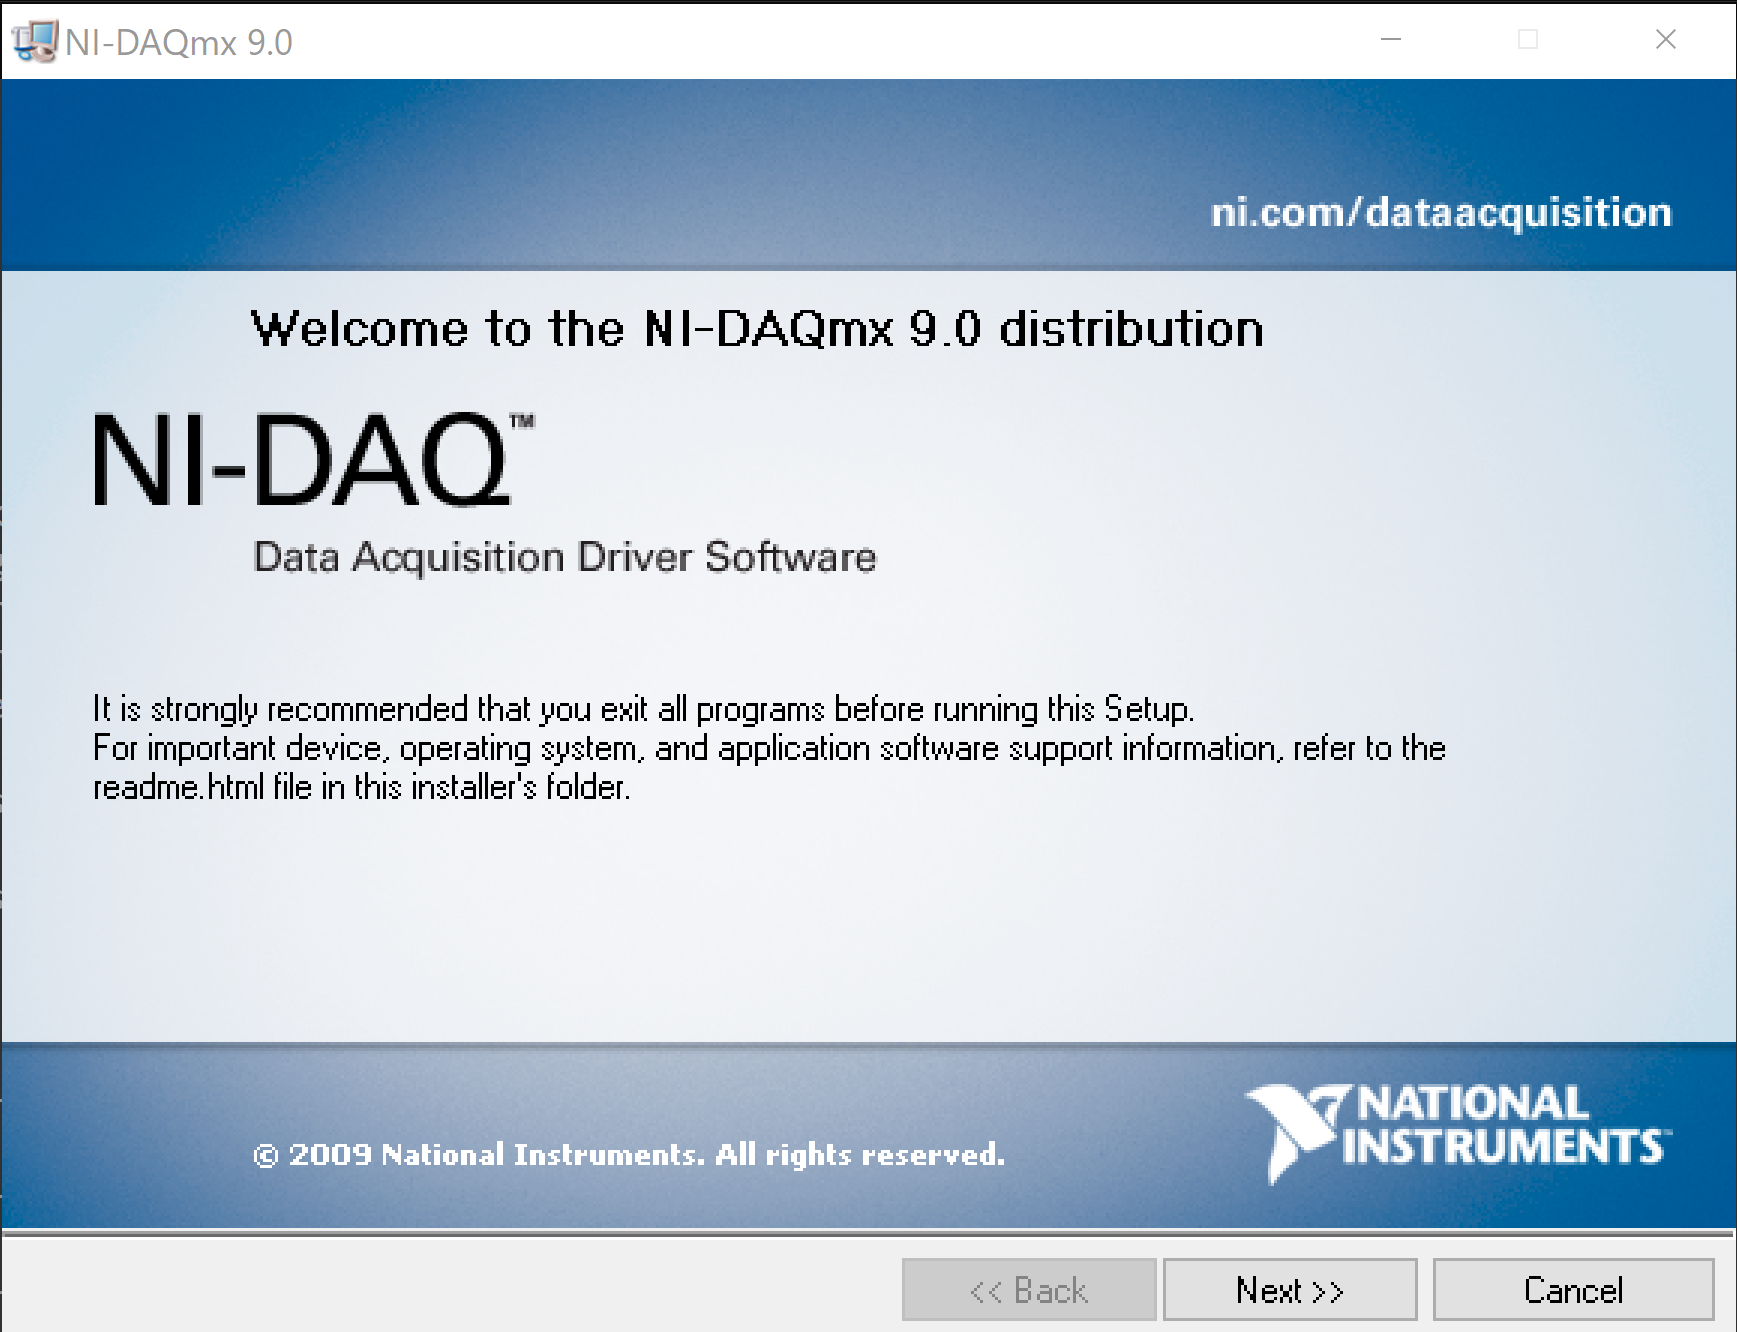Click the copyright 2009 National Instruments text

629,1155
